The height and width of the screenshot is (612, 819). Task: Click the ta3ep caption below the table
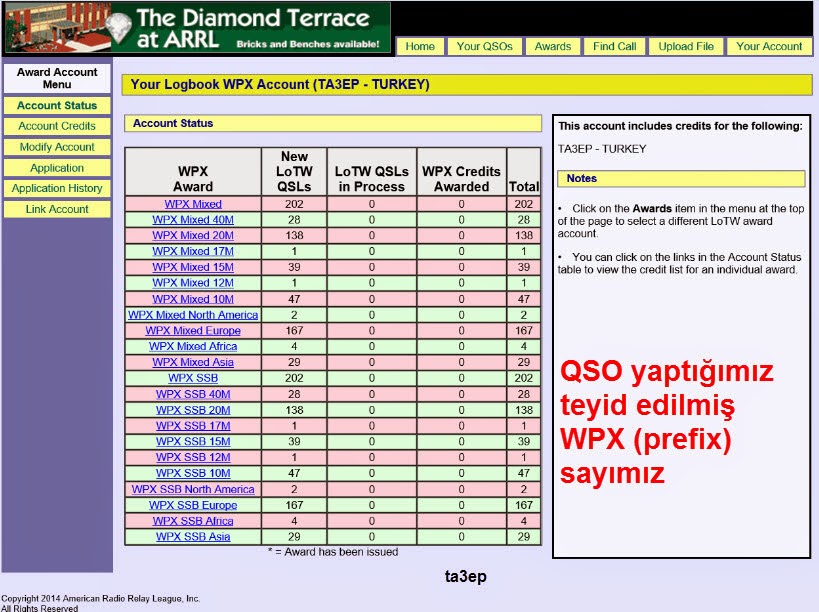pyautogui.click(x=465, y=576)
